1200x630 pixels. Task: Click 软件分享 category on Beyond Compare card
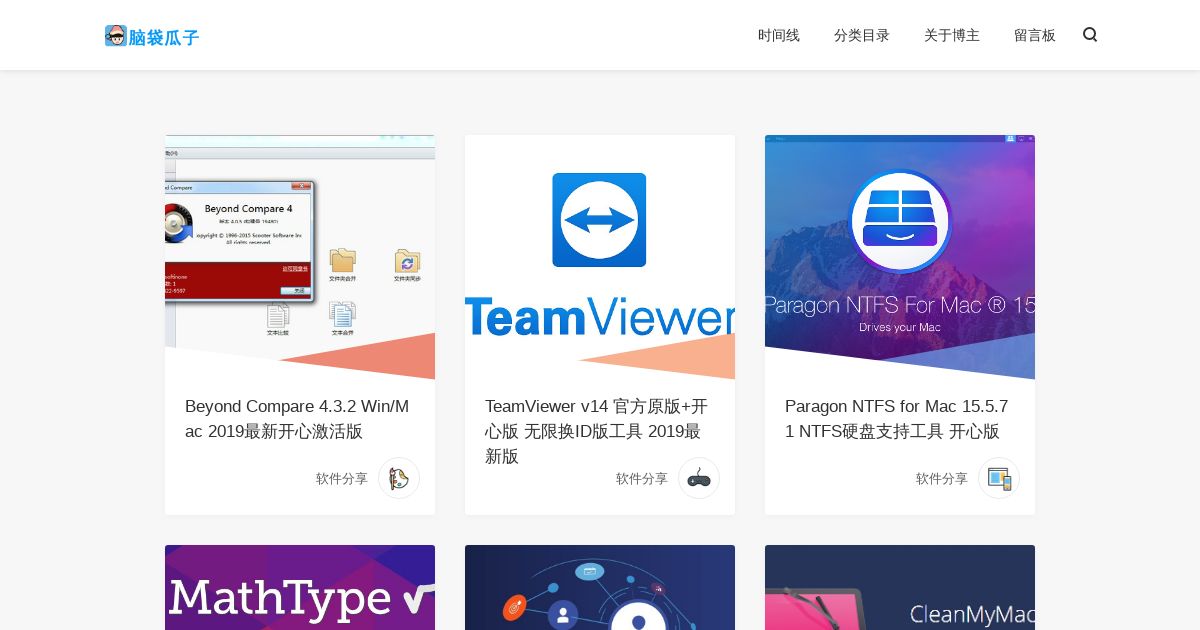point(342,479)
